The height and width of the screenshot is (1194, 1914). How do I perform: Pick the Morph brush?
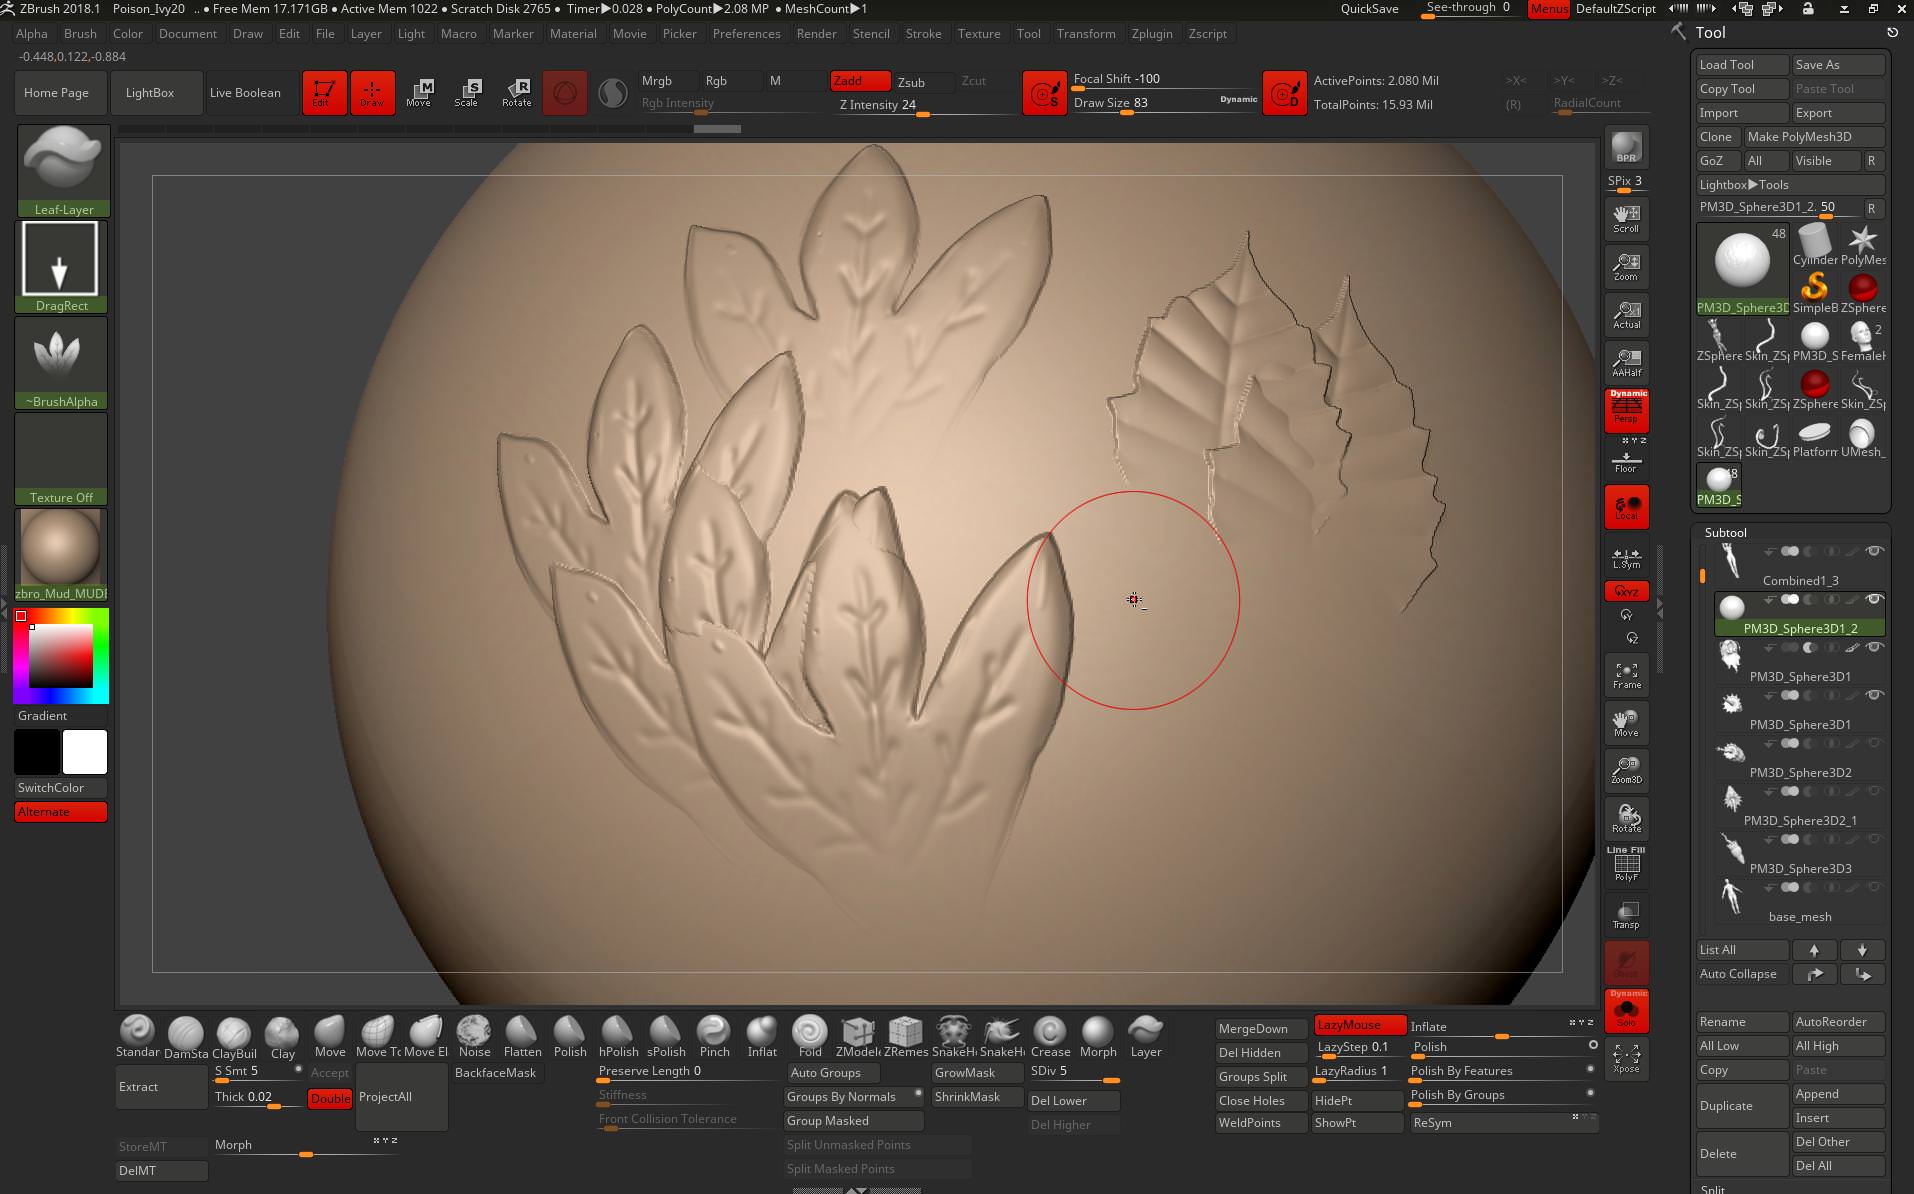click(x=1097, y=1037)
